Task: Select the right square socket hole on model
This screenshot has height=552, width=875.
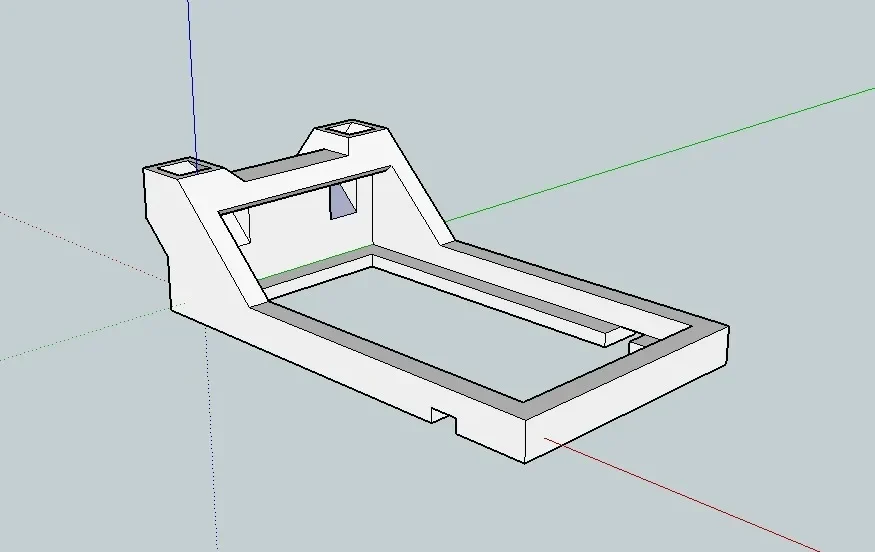Action: point(349,129)
